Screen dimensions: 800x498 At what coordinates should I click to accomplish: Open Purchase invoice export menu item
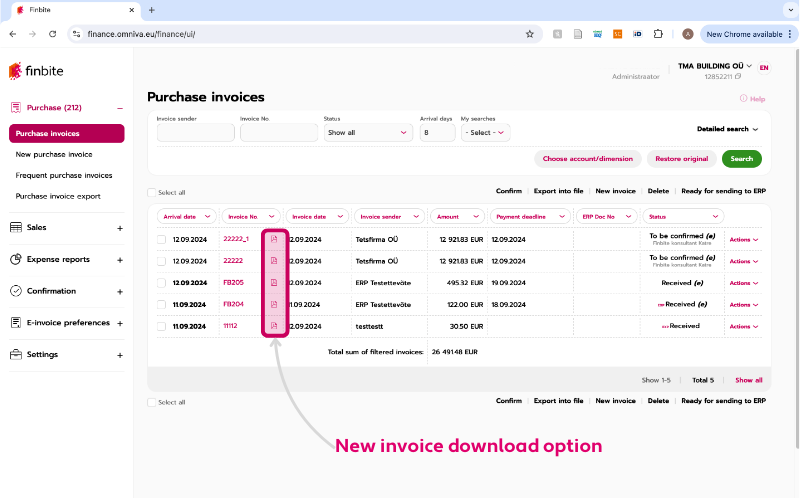(x=58, y=196)
